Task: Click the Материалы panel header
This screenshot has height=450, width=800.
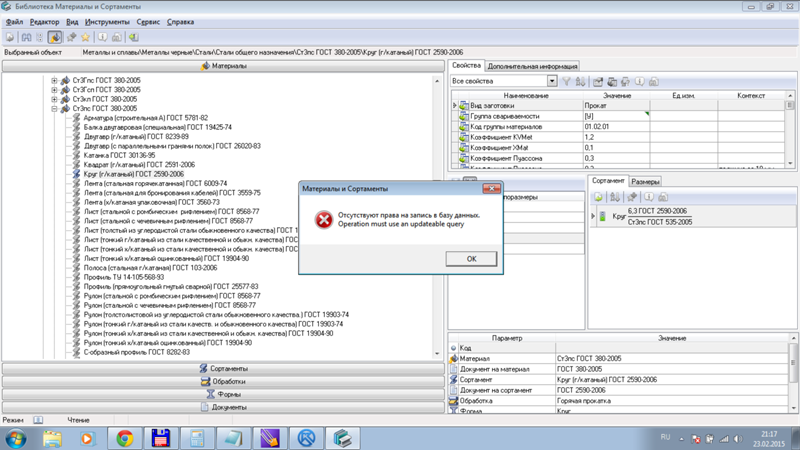Action: (x=223, y=66)
